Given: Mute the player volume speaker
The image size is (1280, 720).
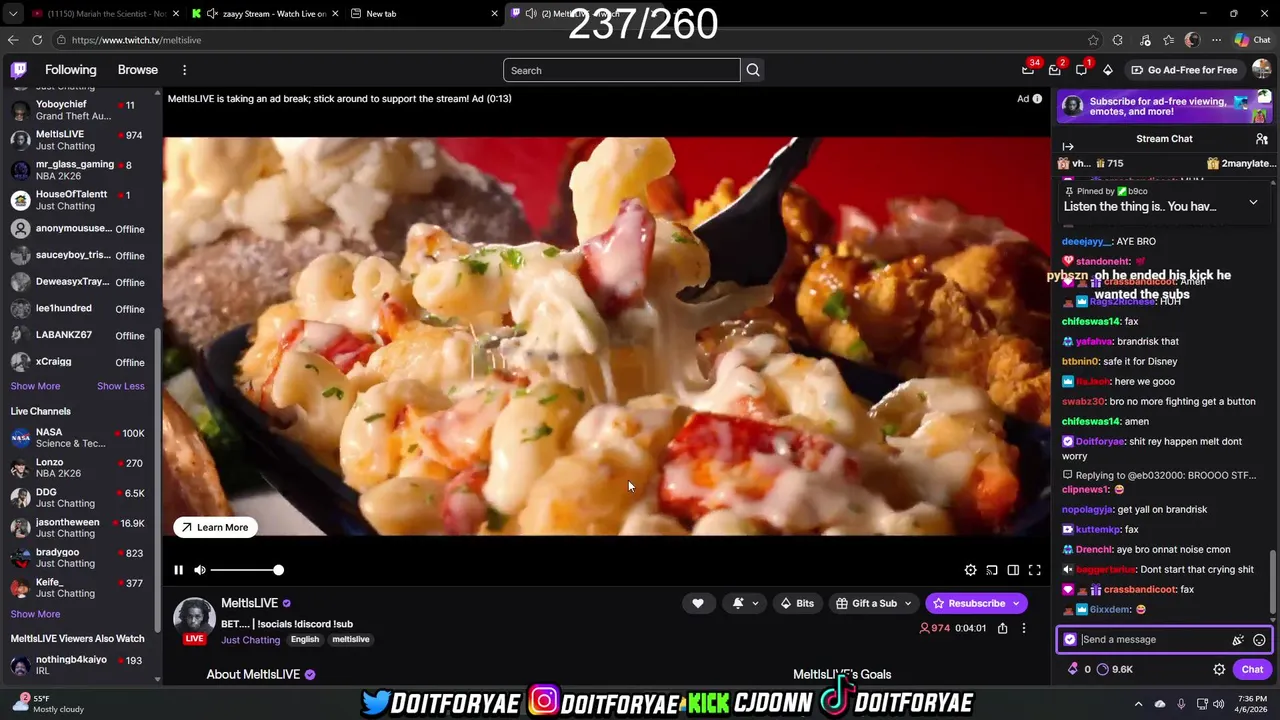Looking at the screenshot, I should tap(200, 570).
